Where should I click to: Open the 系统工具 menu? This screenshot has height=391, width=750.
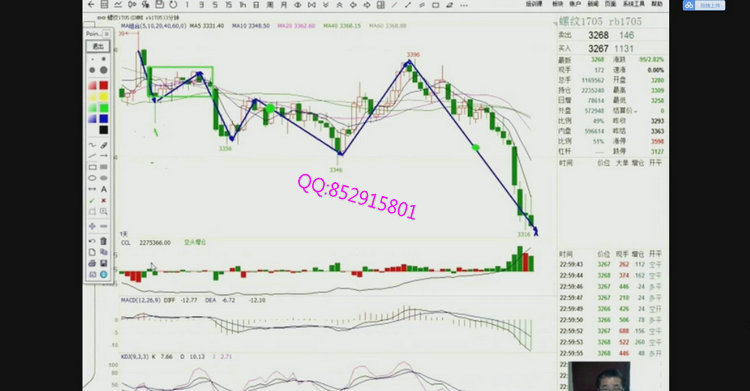point(633,4)
